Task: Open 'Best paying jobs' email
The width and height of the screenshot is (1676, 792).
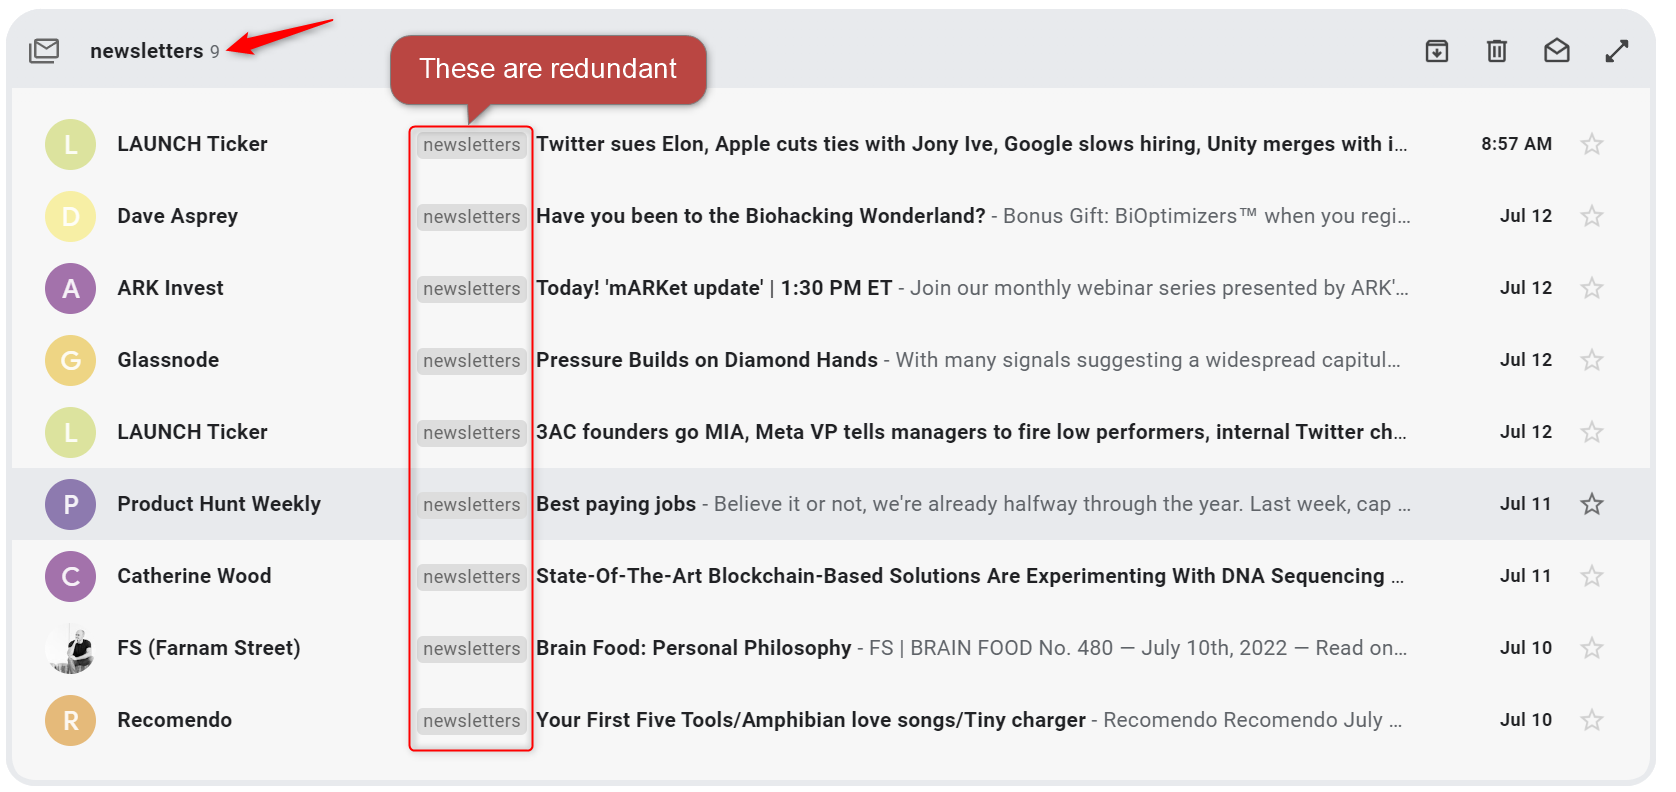Action: tap(616, 504)
